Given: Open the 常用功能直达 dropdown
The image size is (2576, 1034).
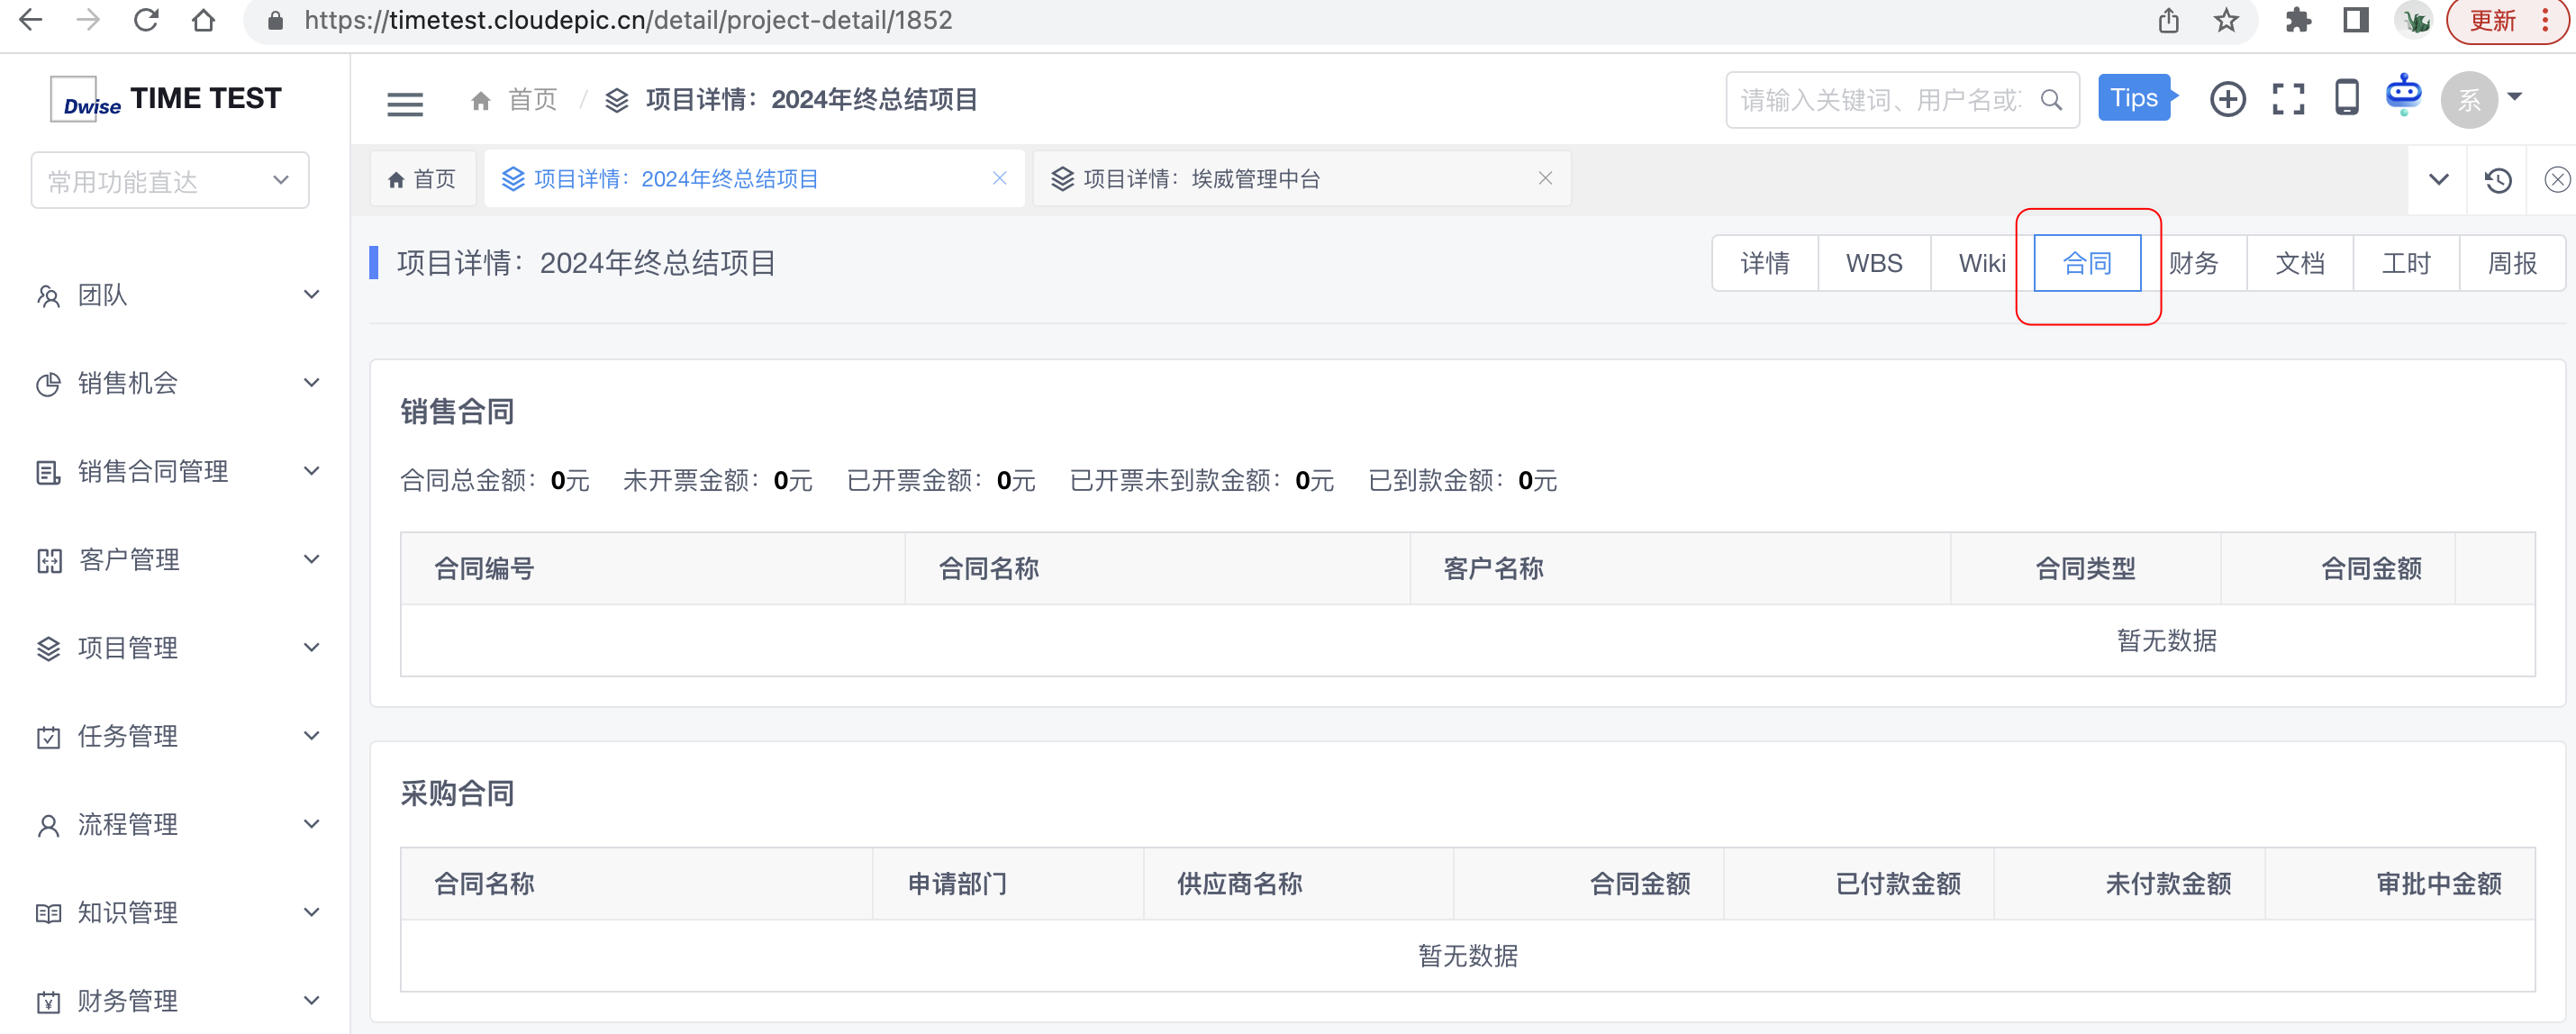Looking at the screenshot, I should (x=169, y=180).
